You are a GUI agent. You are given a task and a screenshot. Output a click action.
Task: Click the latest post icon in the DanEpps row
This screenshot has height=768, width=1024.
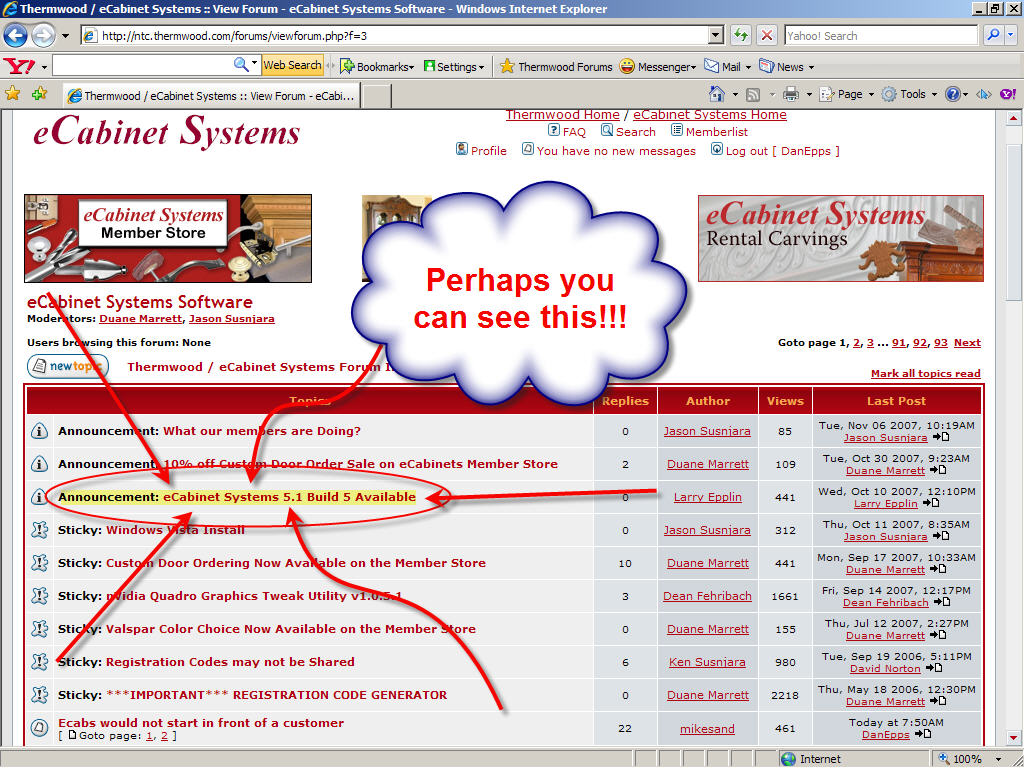point(923,734)
